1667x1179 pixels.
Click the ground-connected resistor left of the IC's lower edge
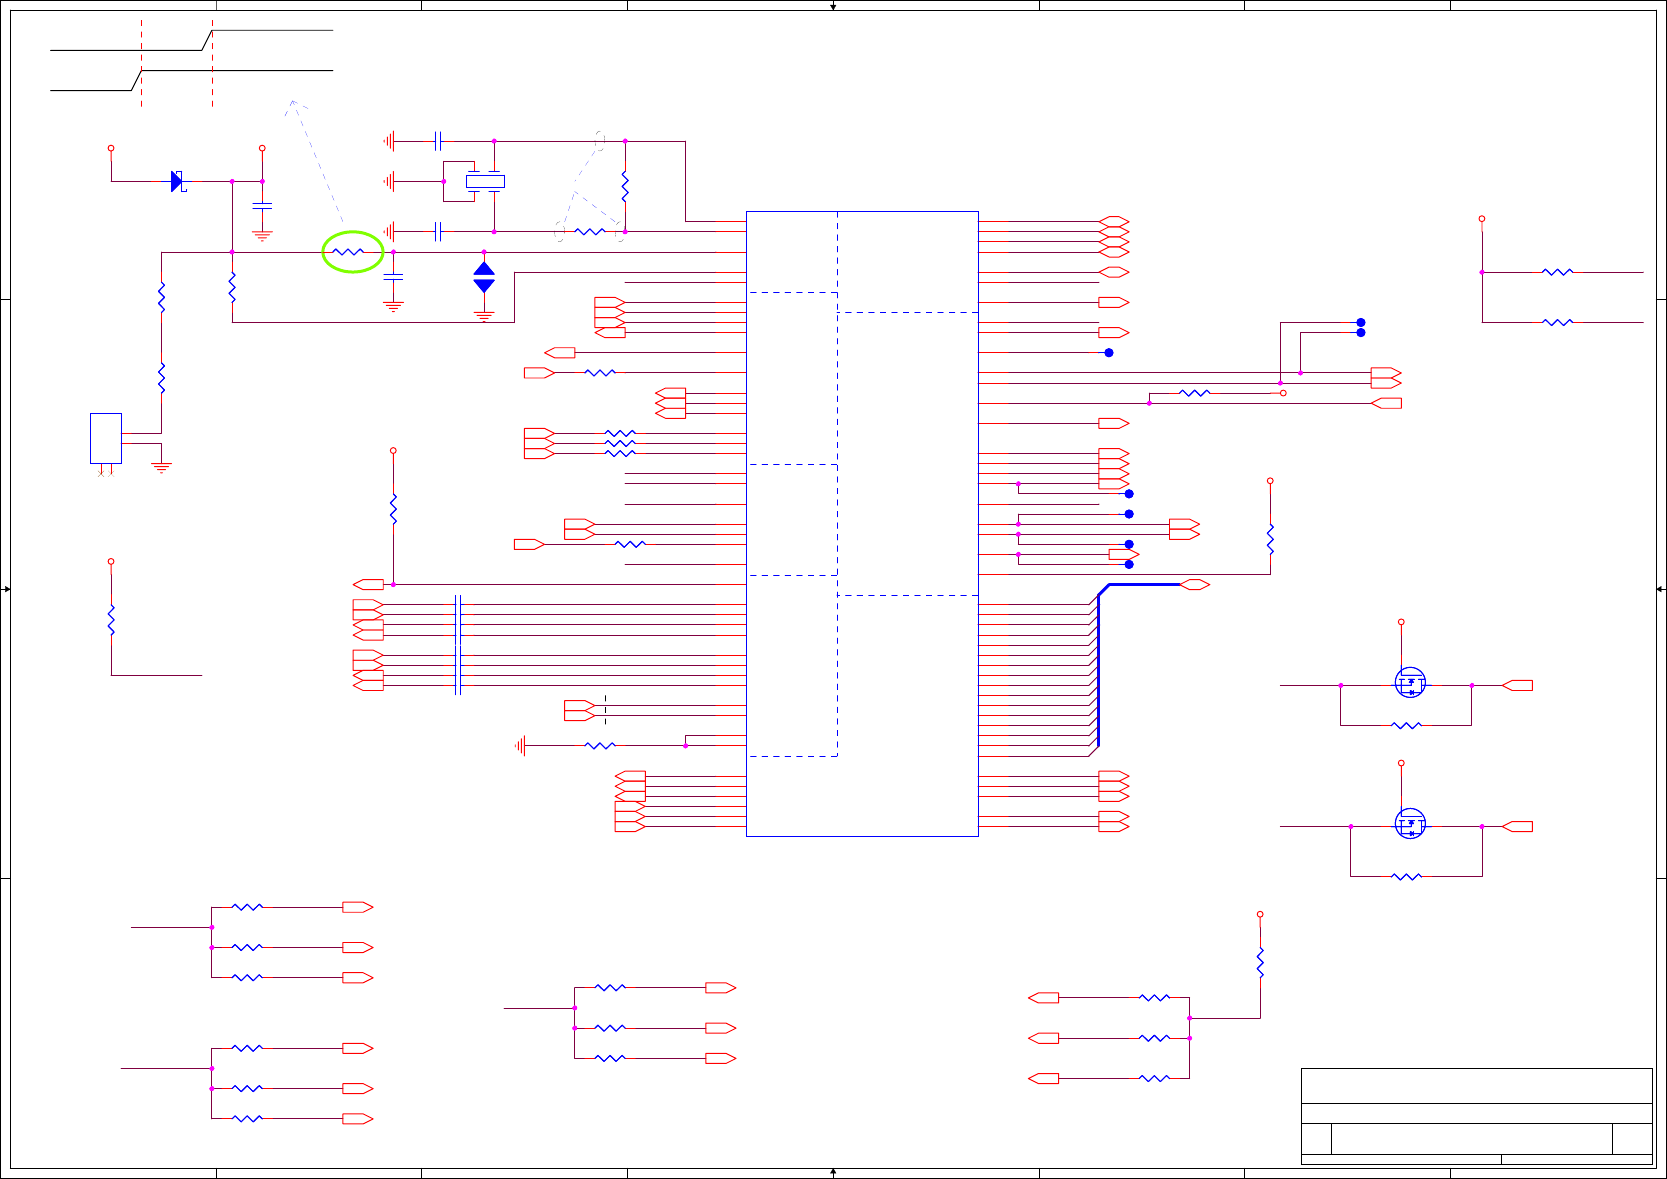(x=600, y=745)
